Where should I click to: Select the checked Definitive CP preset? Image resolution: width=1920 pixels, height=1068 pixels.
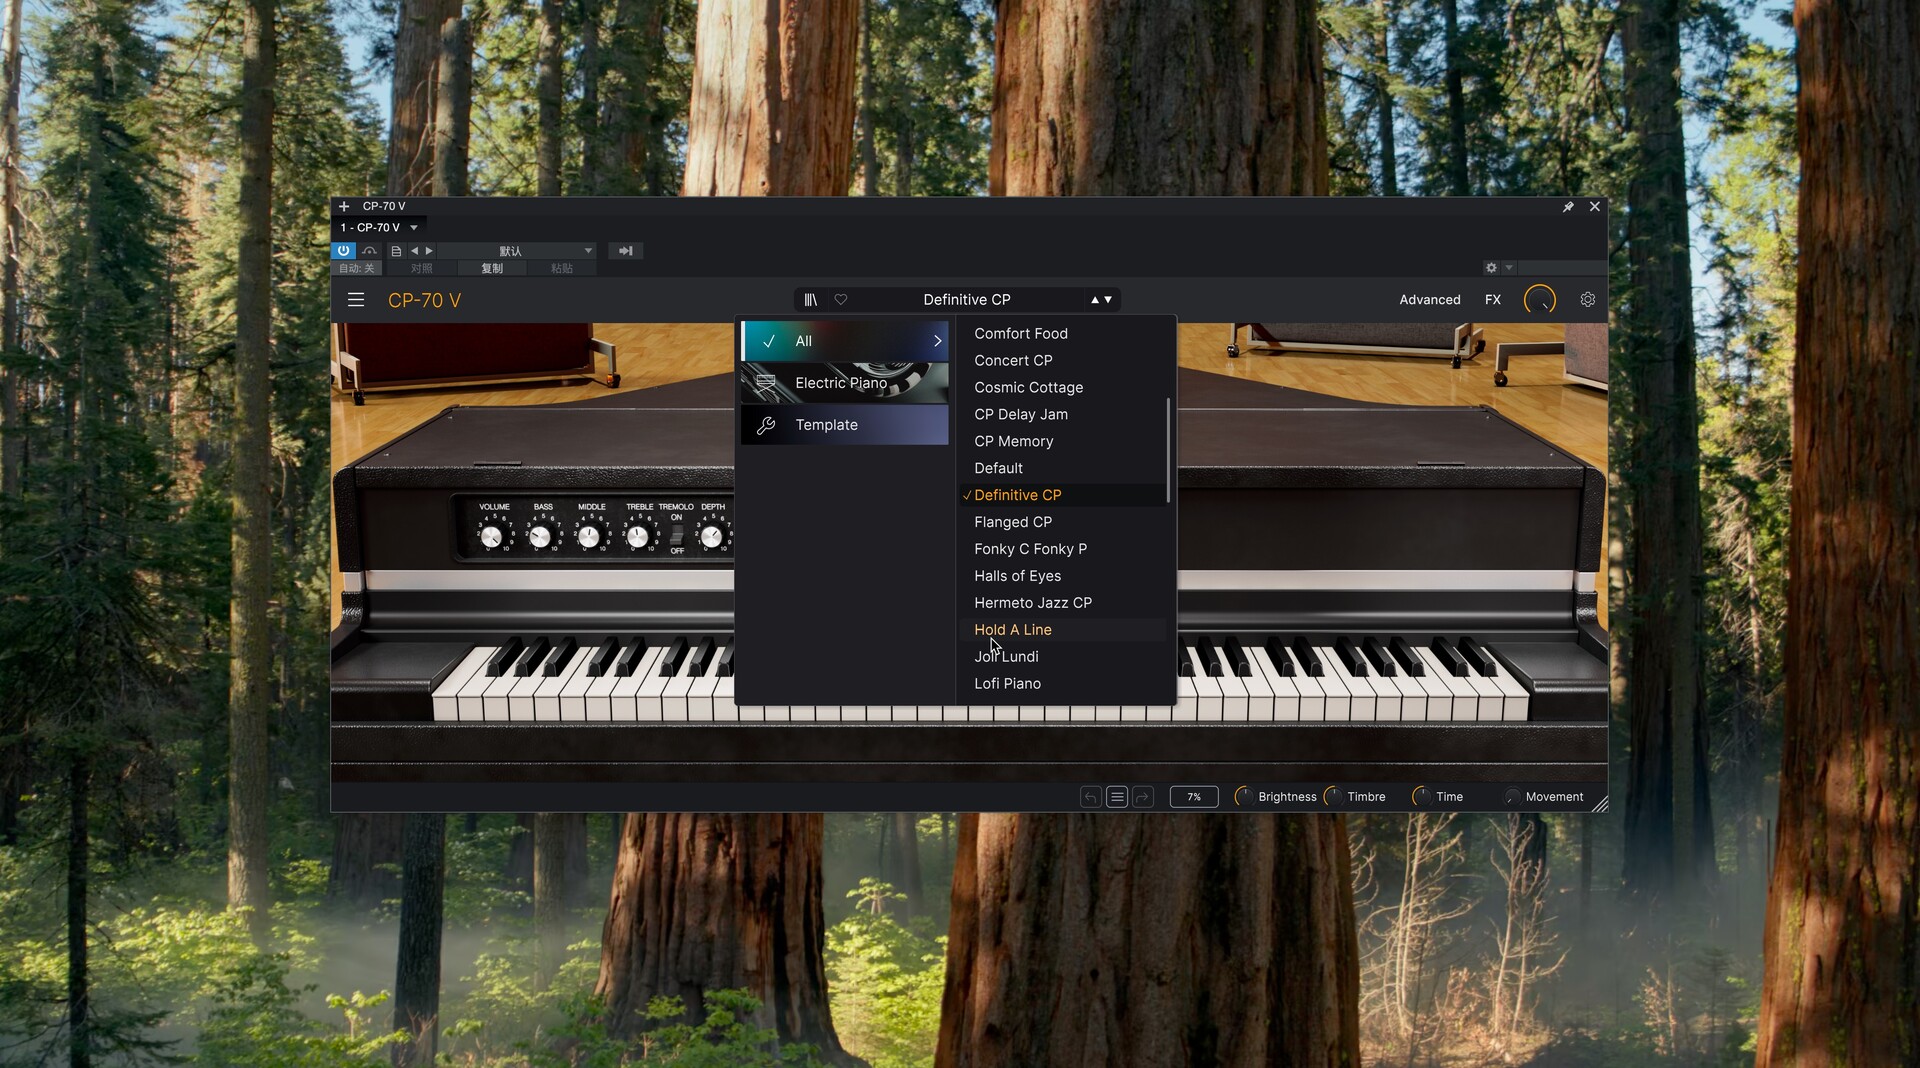tap(1063, 495)
